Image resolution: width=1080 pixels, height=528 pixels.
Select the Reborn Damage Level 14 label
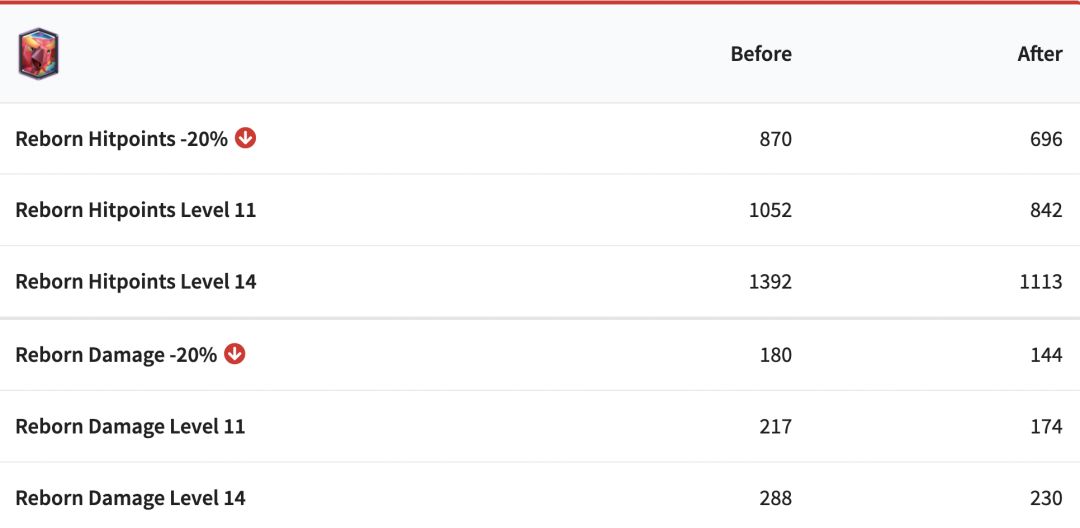click(x=130, y=498)
